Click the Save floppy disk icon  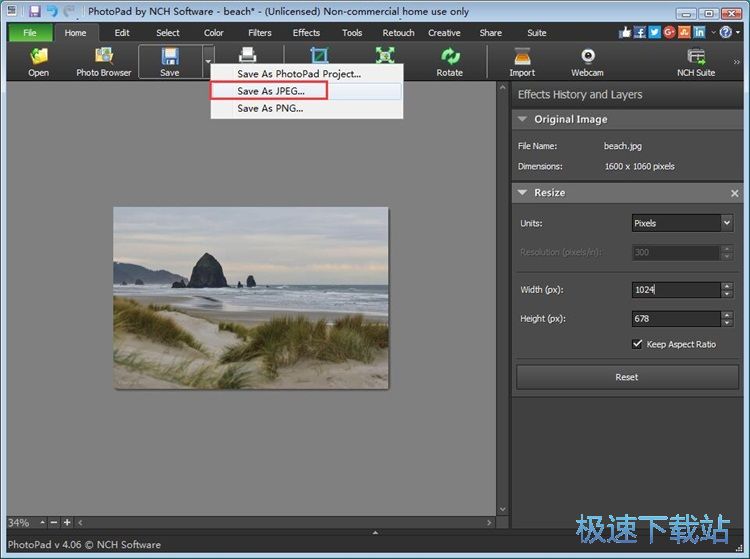coord(170,56)
